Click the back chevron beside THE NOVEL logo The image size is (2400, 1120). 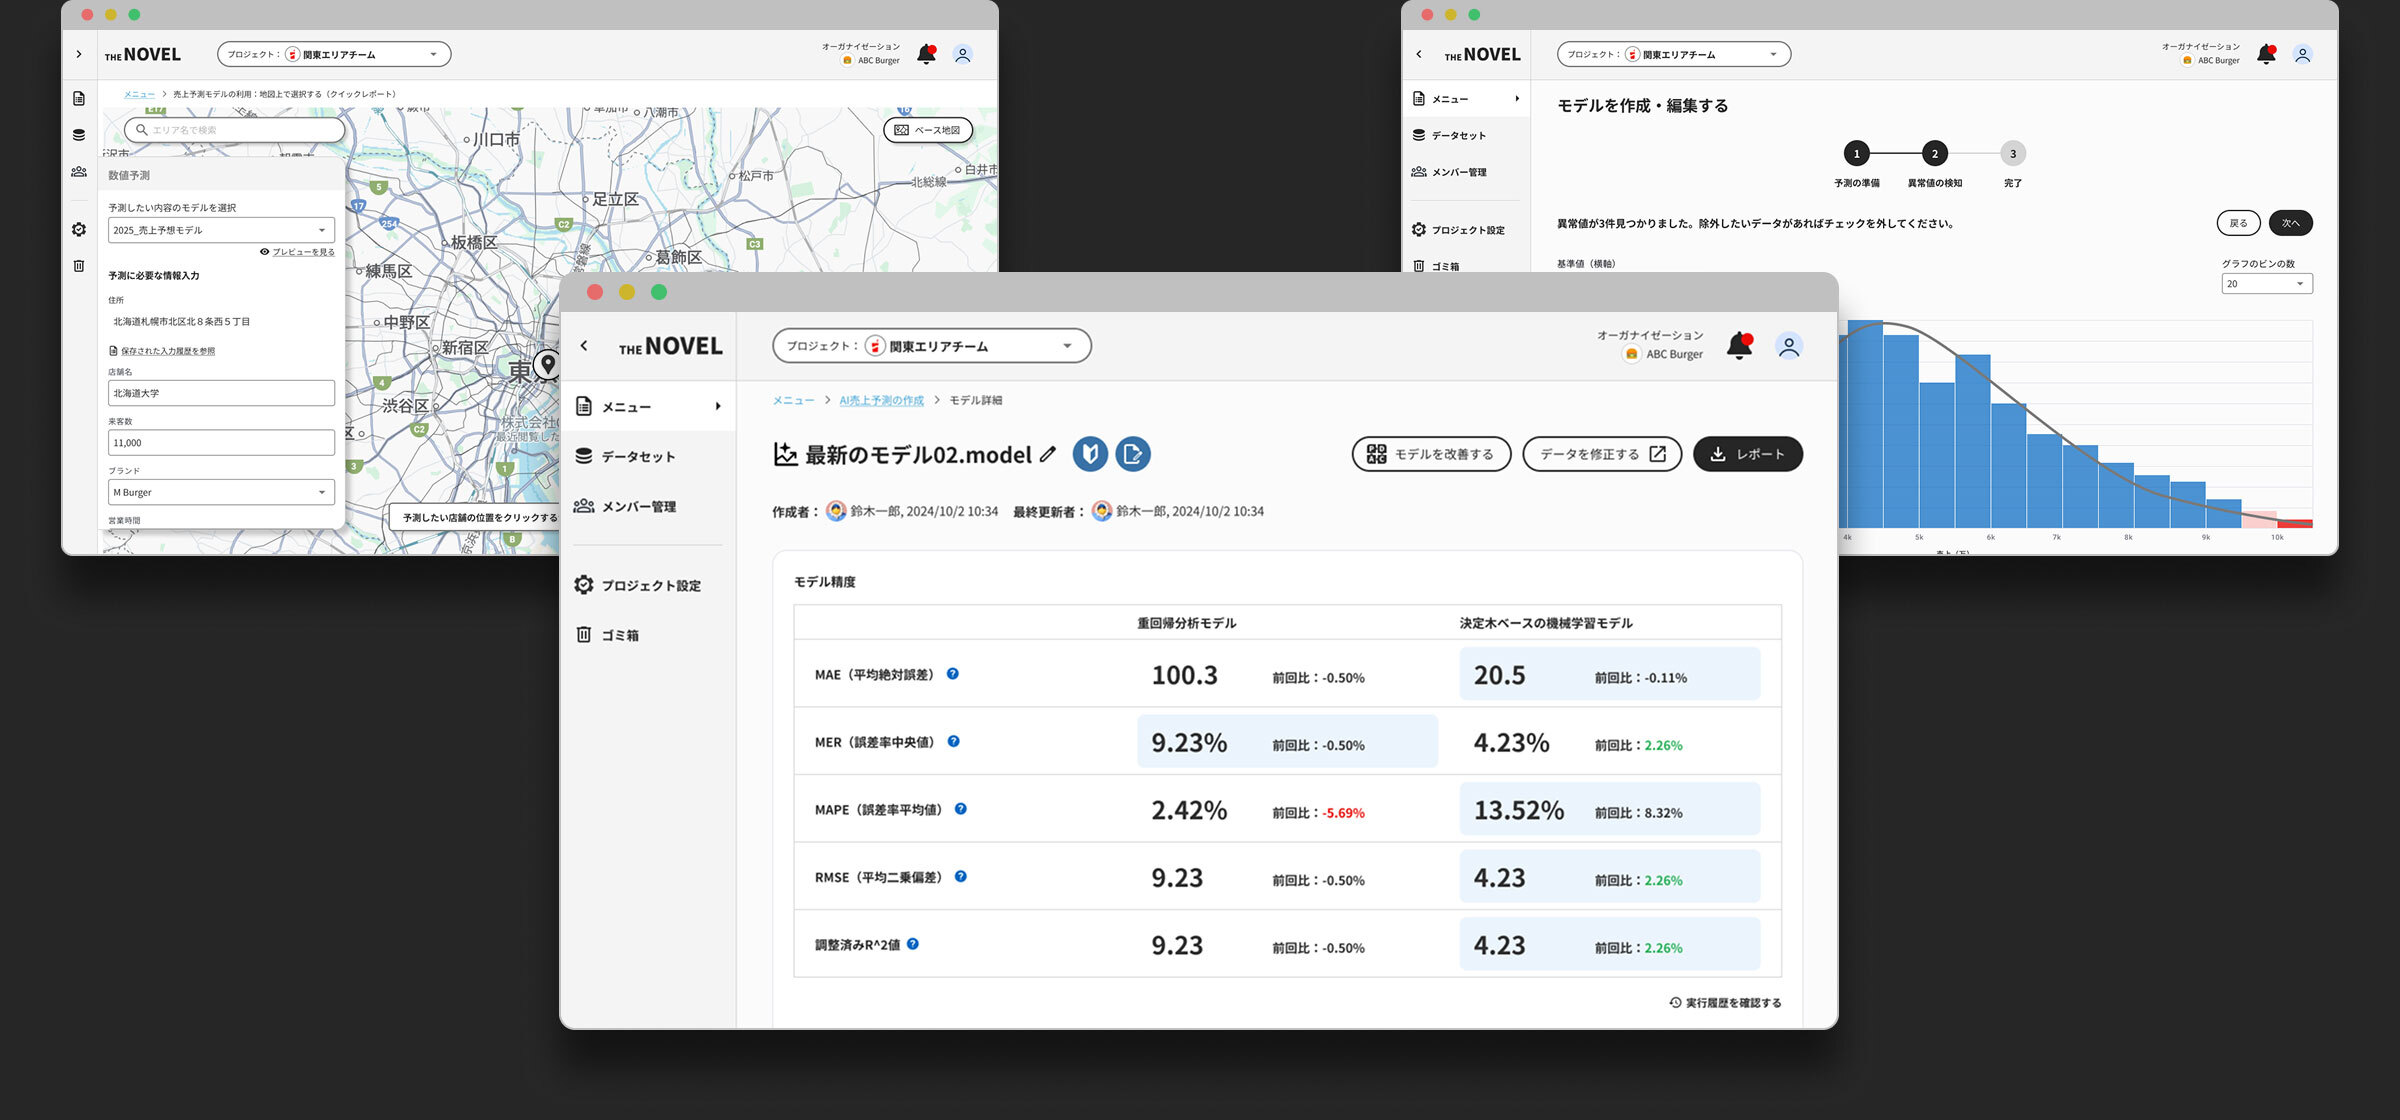coord(584,346)
